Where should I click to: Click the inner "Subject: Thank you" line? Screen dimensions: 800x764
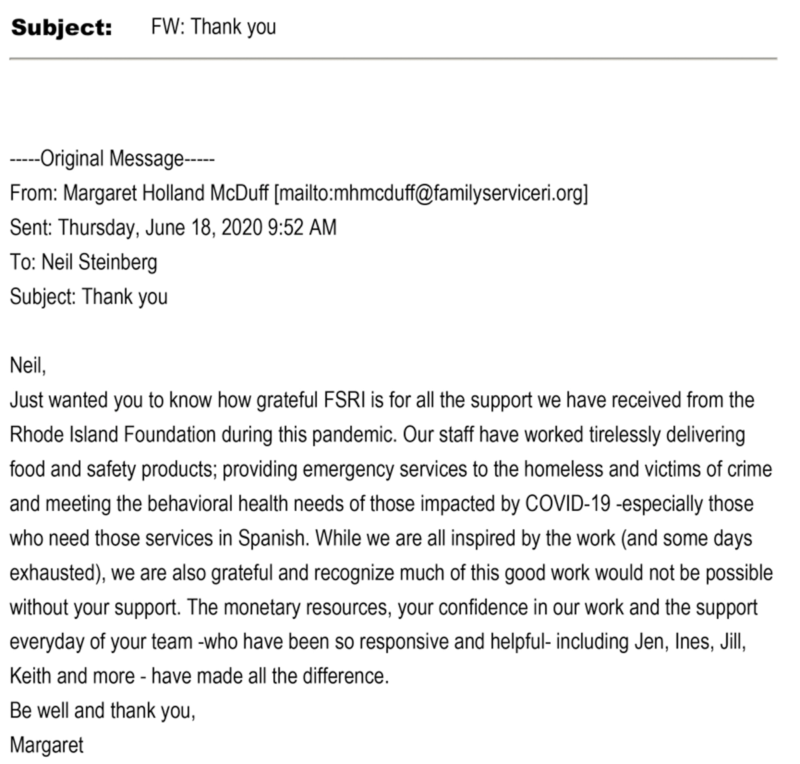pyautogui.click(x=88, y=296)
